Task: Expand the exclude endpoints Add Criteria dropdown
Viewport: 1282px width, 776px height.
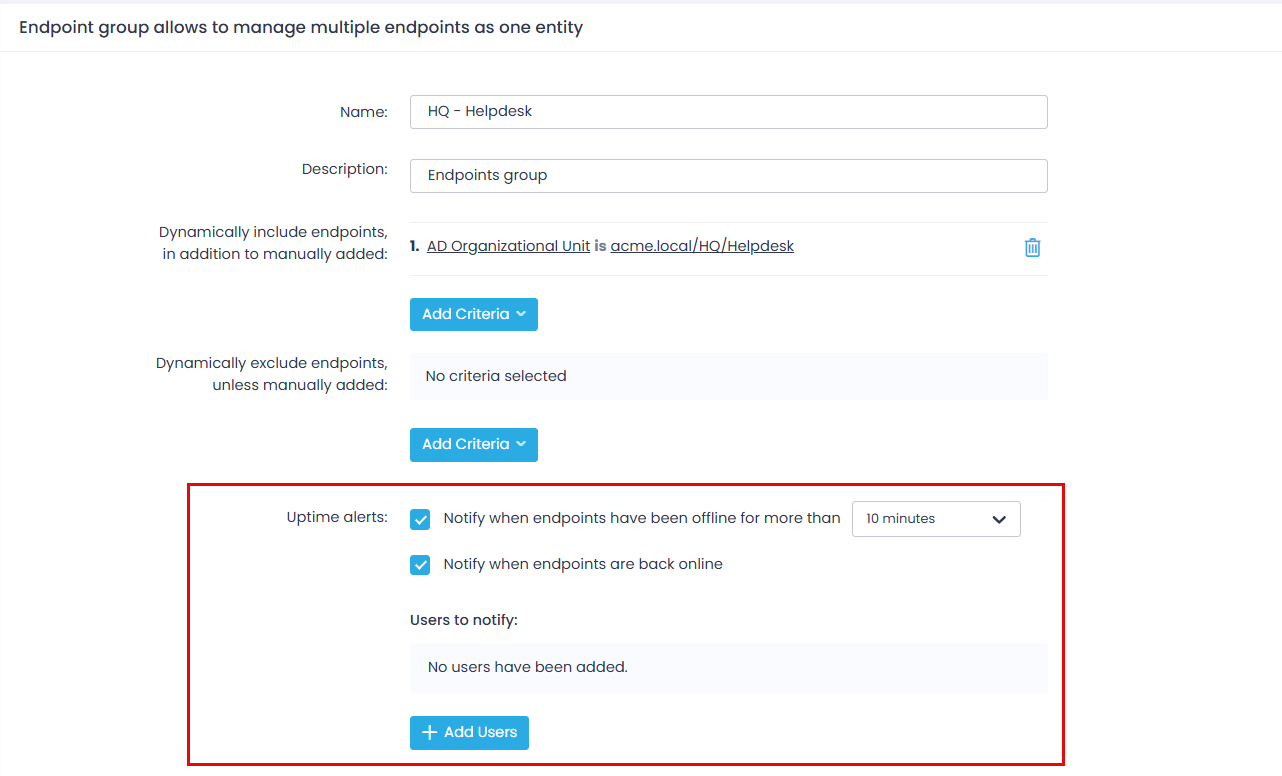Action: pyautogui.click(x=473, y=445)
